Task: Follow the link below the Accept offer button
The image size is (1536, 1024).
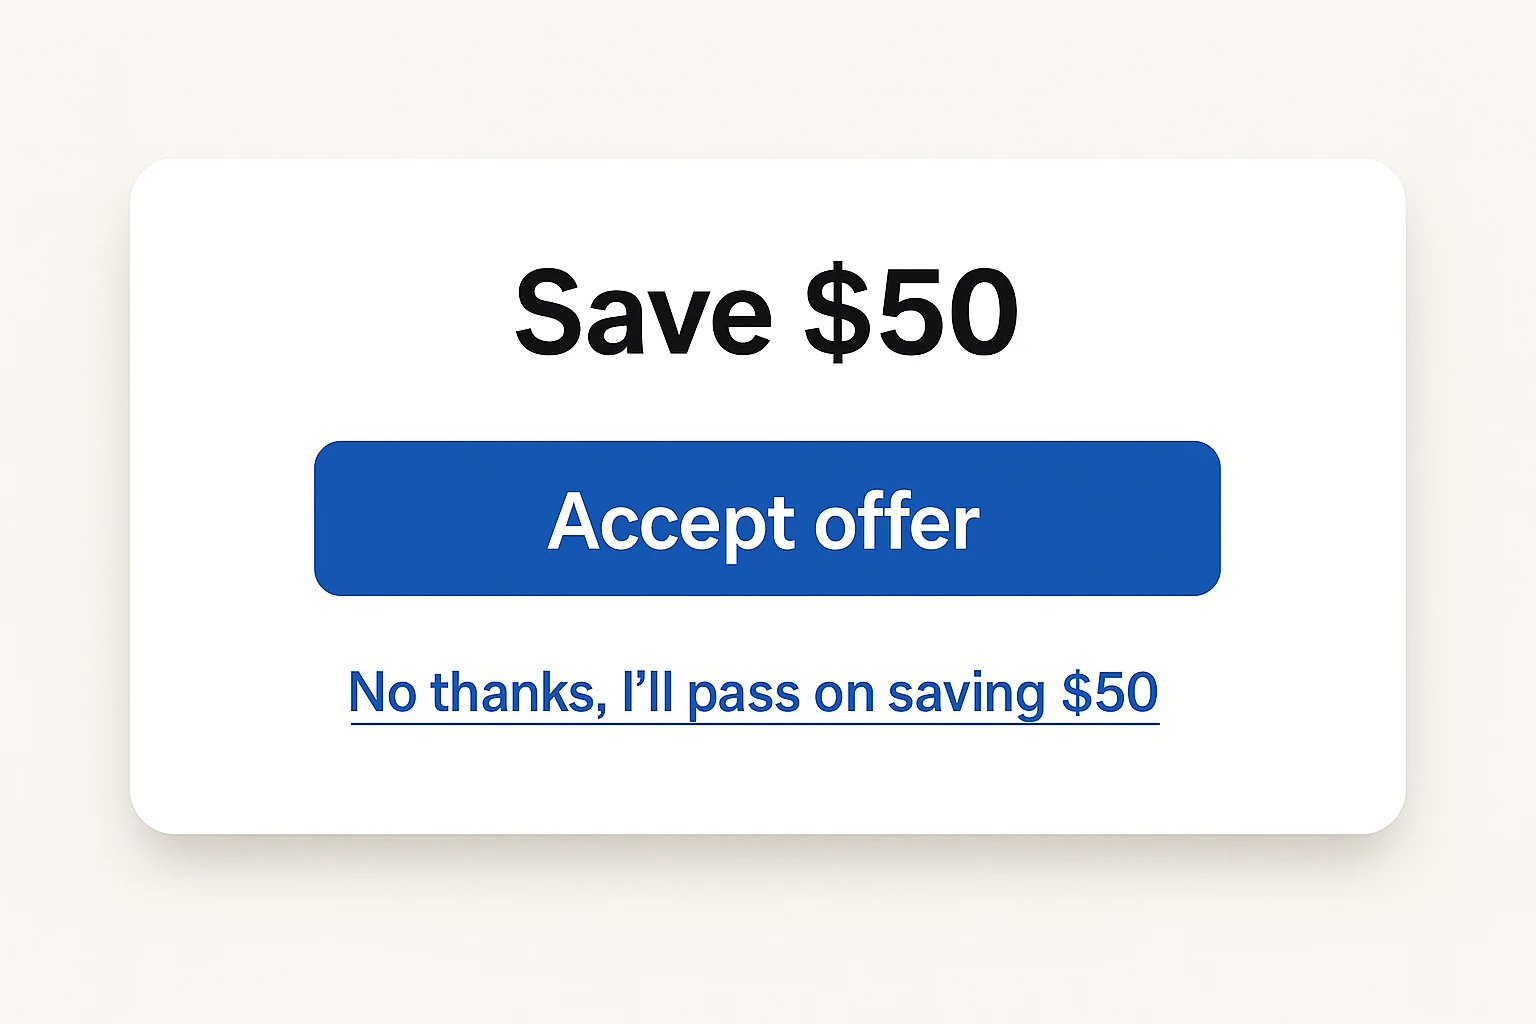Action: pyautogui.click(x=753, y=692)
